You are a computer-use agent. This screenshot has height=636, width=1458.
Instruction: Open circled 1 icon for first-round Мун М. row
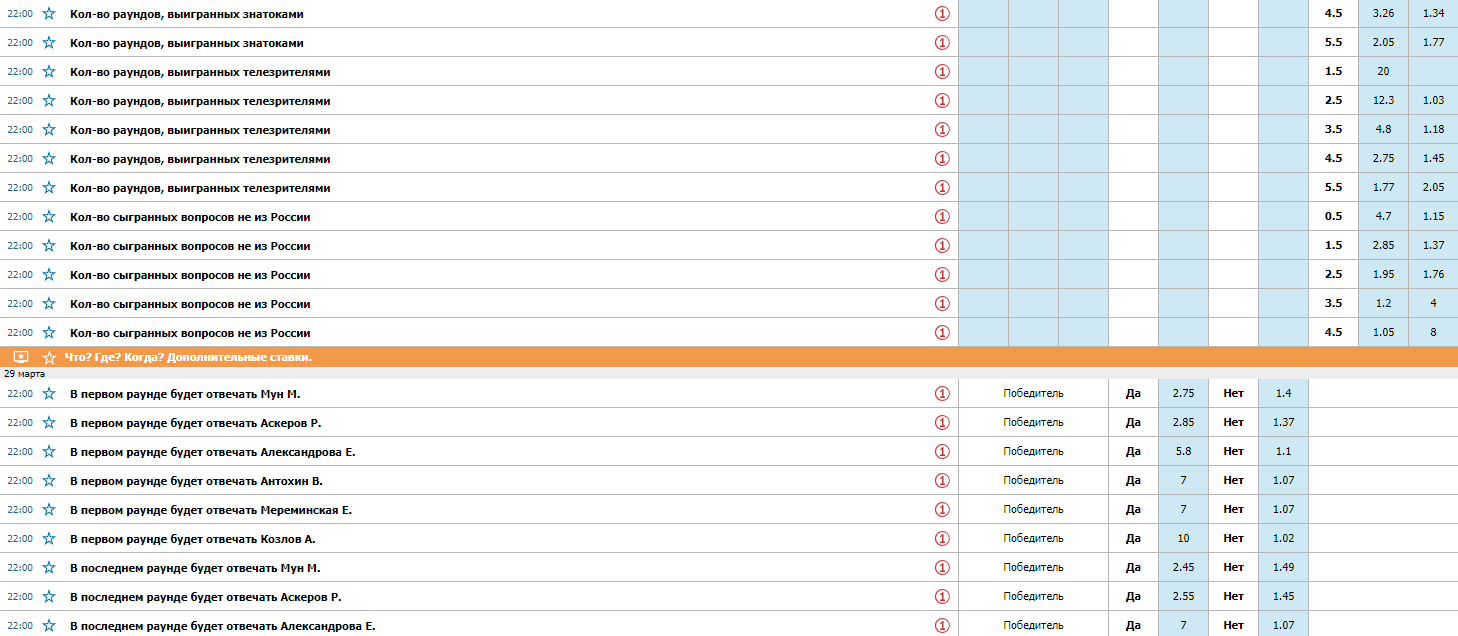941,394
